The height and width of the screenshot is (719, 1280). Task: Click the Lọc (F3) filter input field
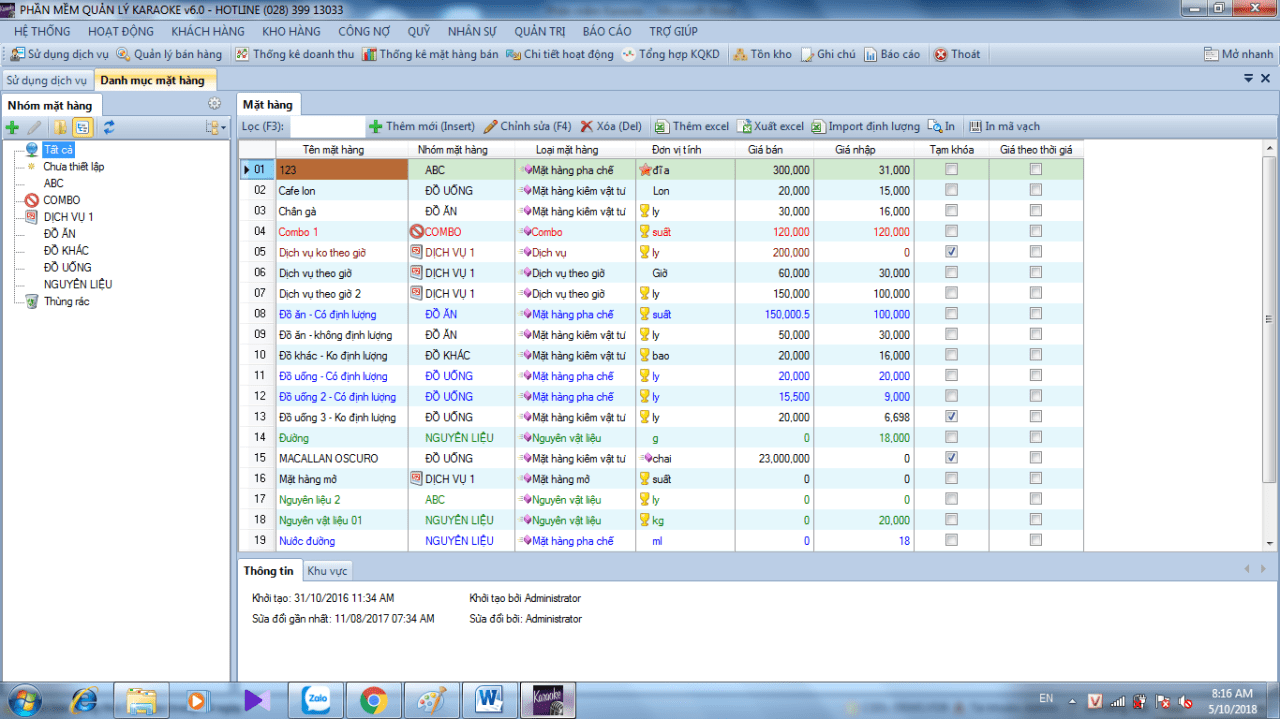[x=327, y=127]
